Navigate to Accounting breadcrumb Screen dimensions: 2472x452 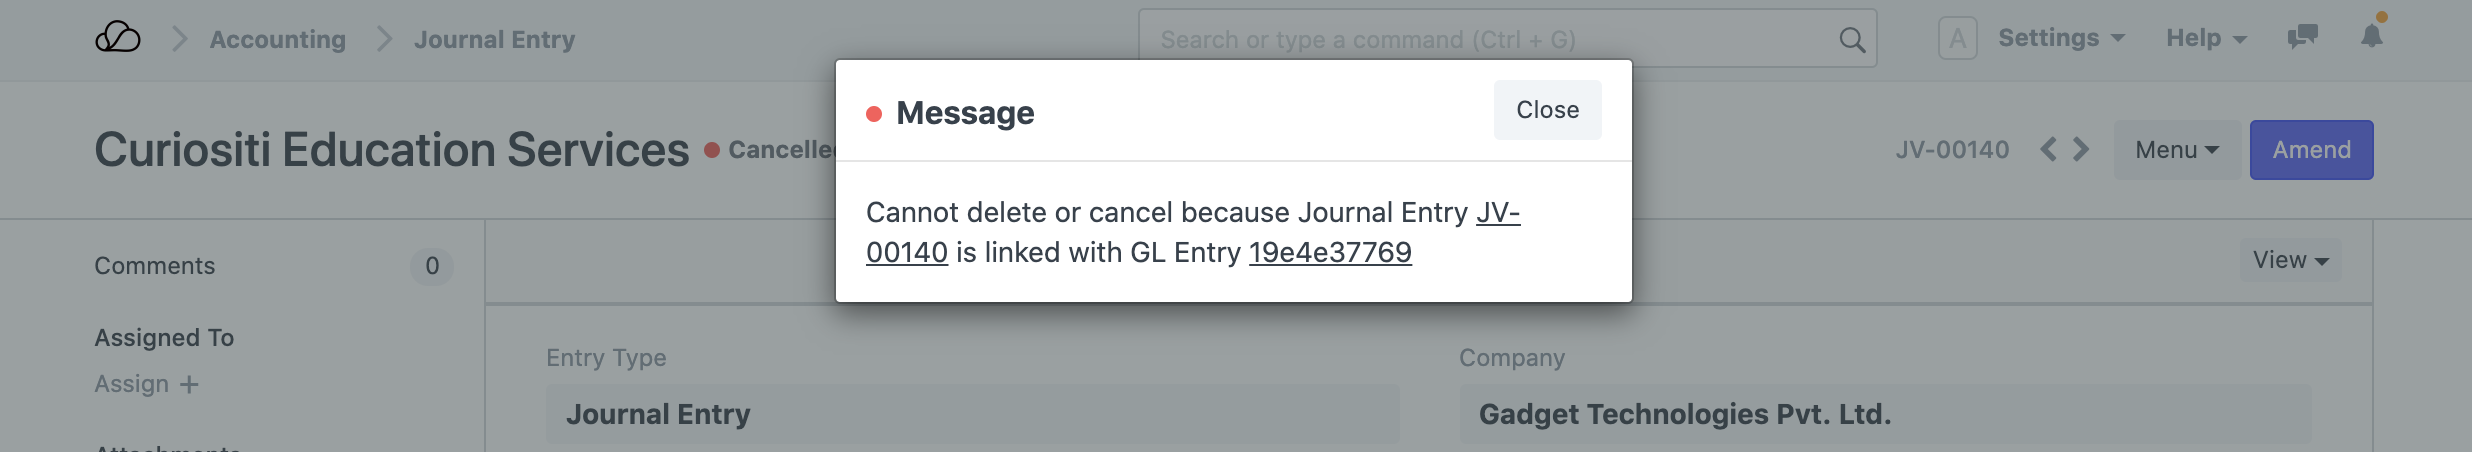(277, 40)
